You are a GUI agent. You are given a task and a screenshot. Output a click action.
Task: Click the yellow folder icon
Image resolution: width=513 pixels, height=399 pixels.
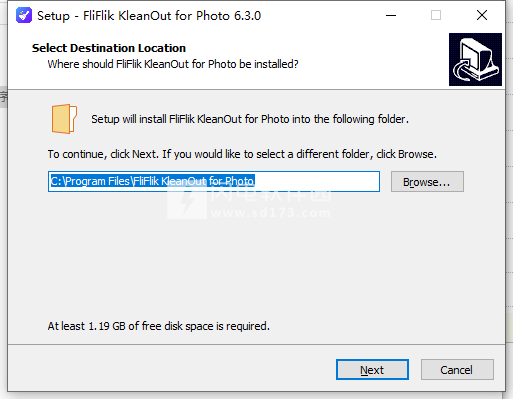coord(64,119)
